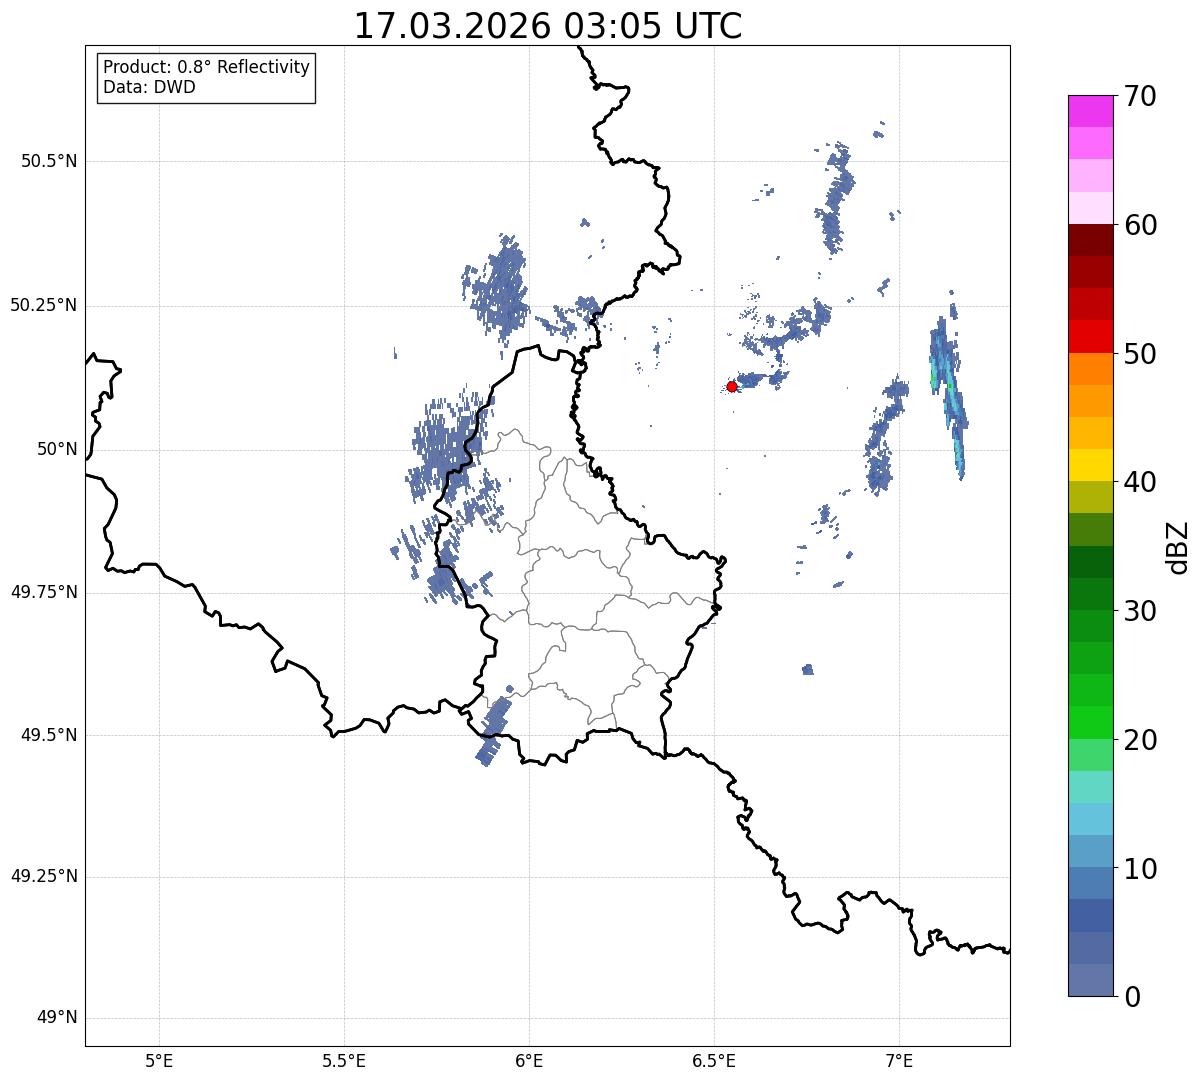The image size is (1202, 1081).
Task: Click the red radar location marker
Action: point(732,386)
